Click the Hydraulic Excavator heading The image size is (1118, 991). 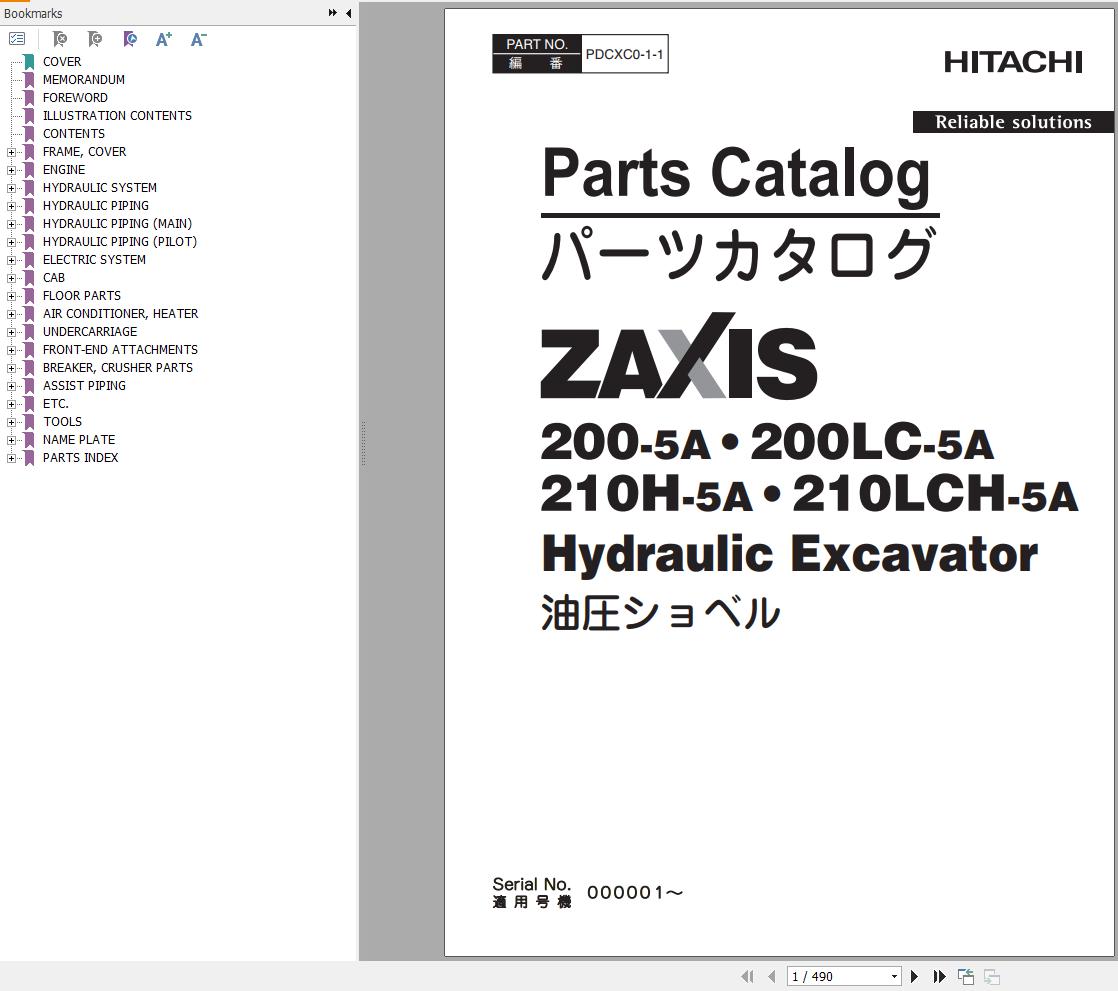tap(789, 555)
